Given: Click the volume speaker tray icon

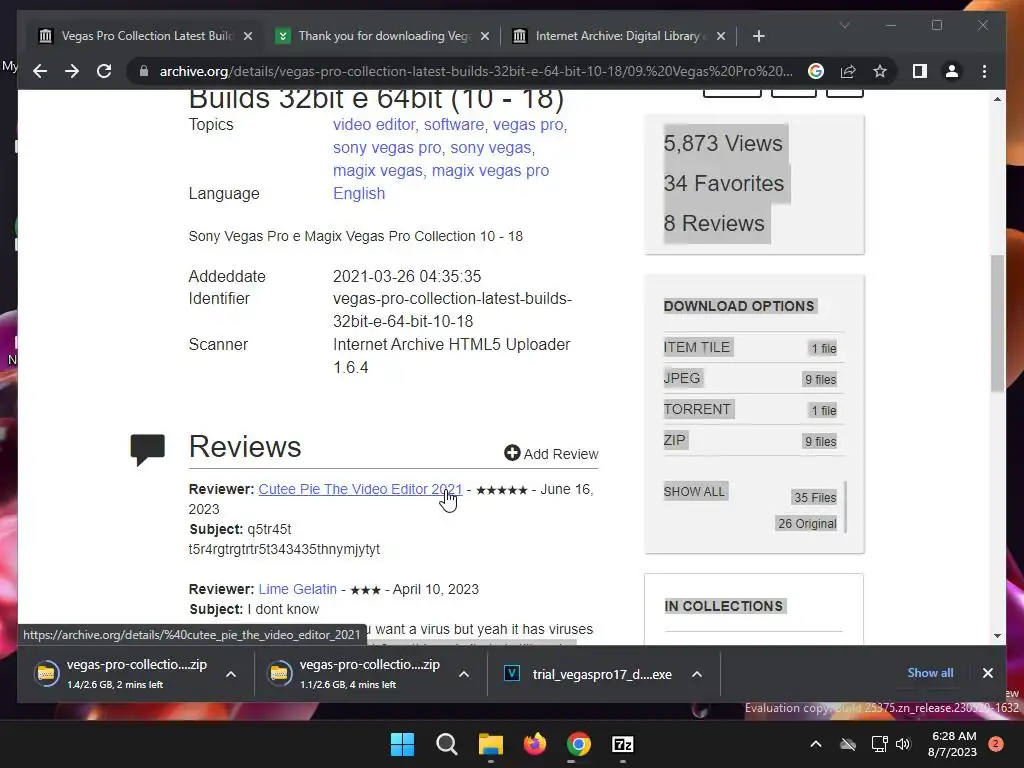Looking at the screenshot, I should point(903,744).
